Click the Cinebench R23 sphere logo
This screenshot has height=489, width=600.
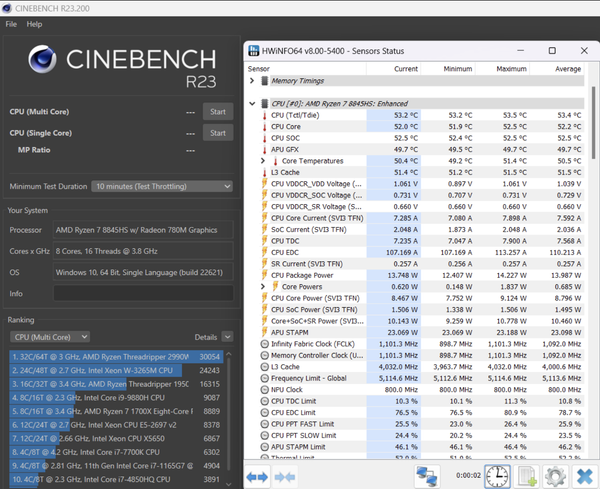42,59
